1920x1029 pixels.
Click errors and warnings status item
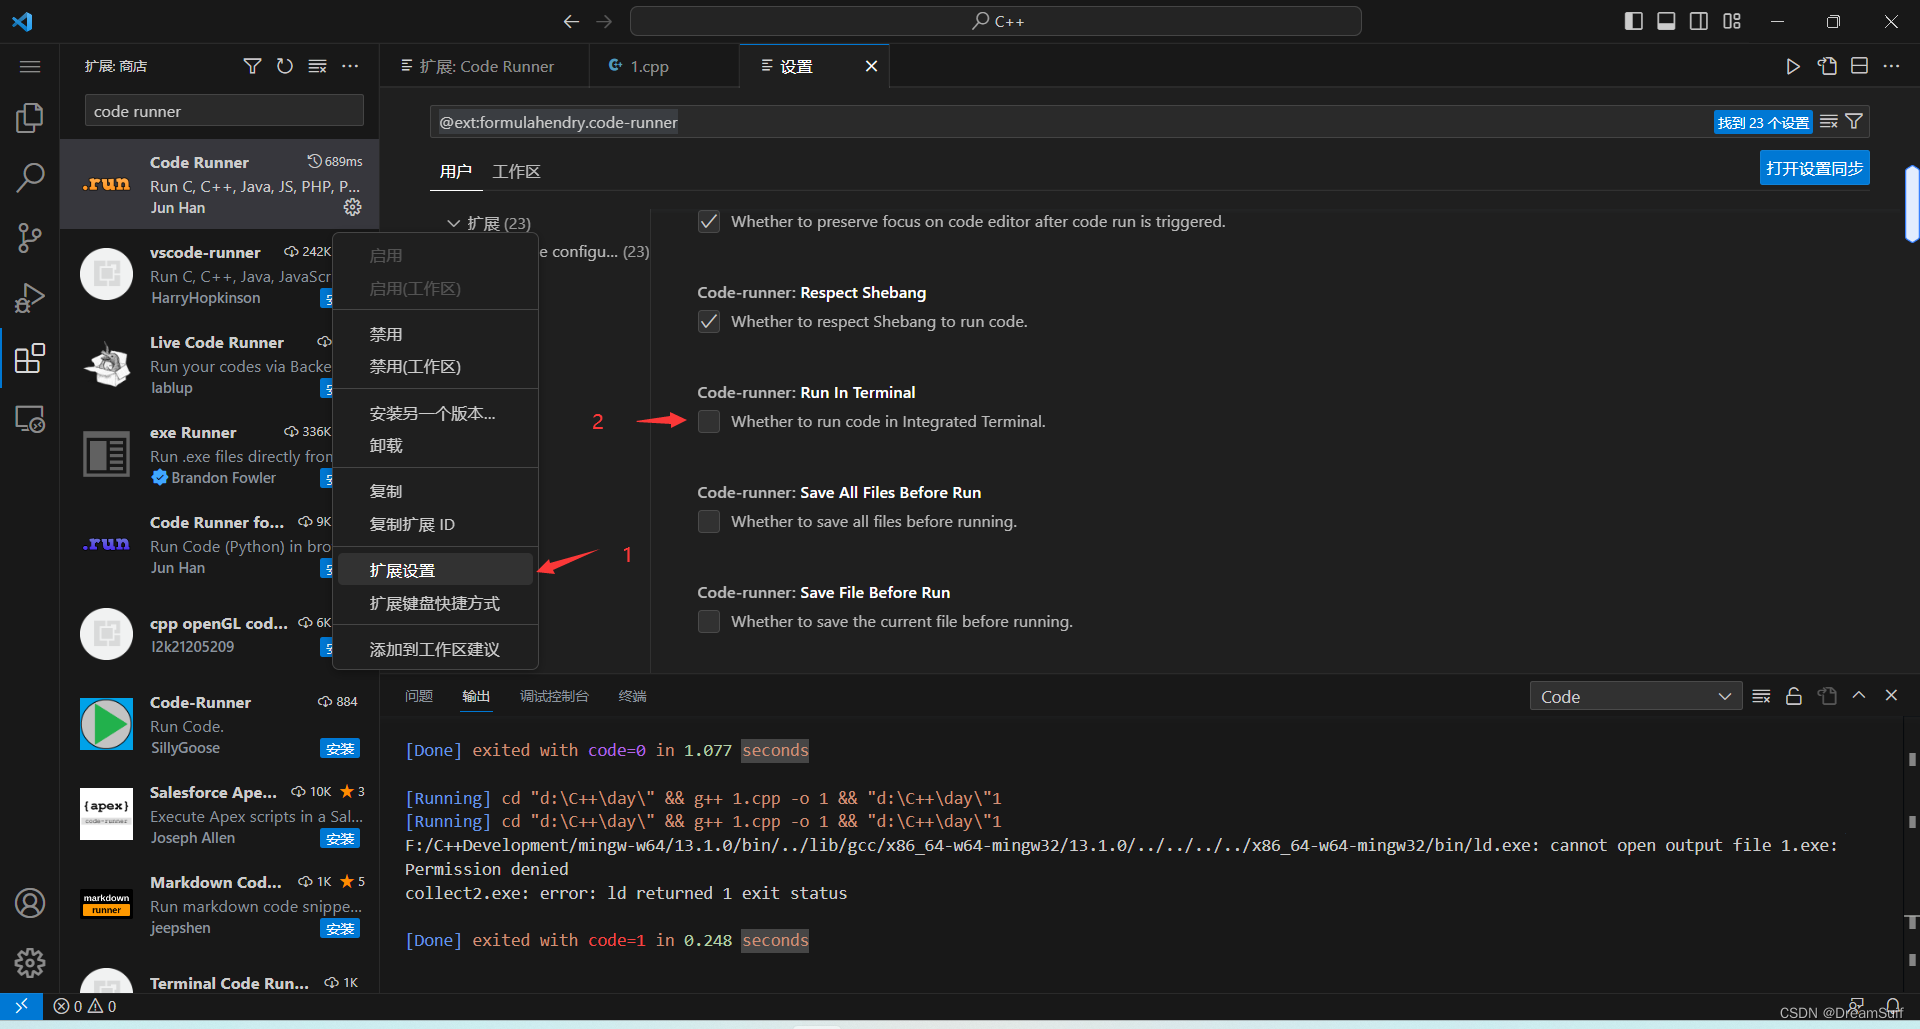(x=85, y=1006)
